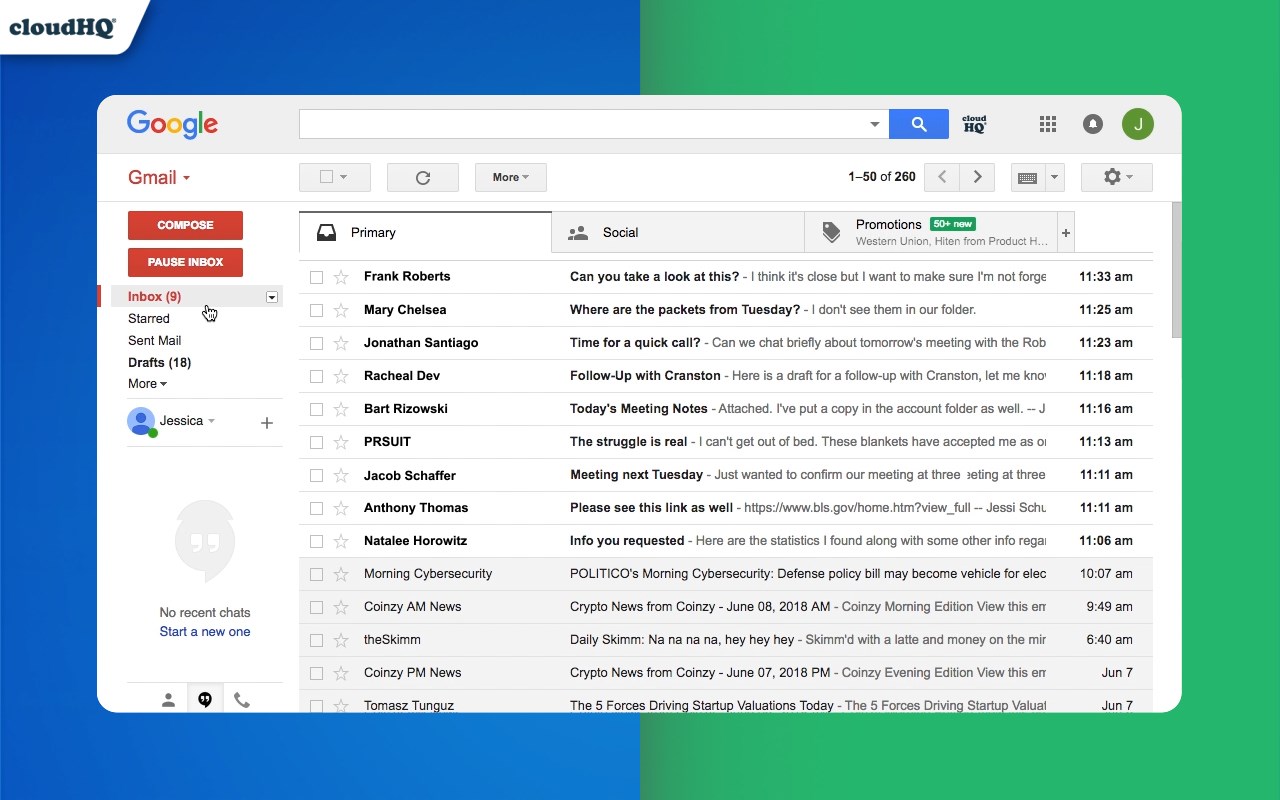1280x800 pixels.
Task: Star the Bart Rizowski email
Action: (x=341, y=409)
